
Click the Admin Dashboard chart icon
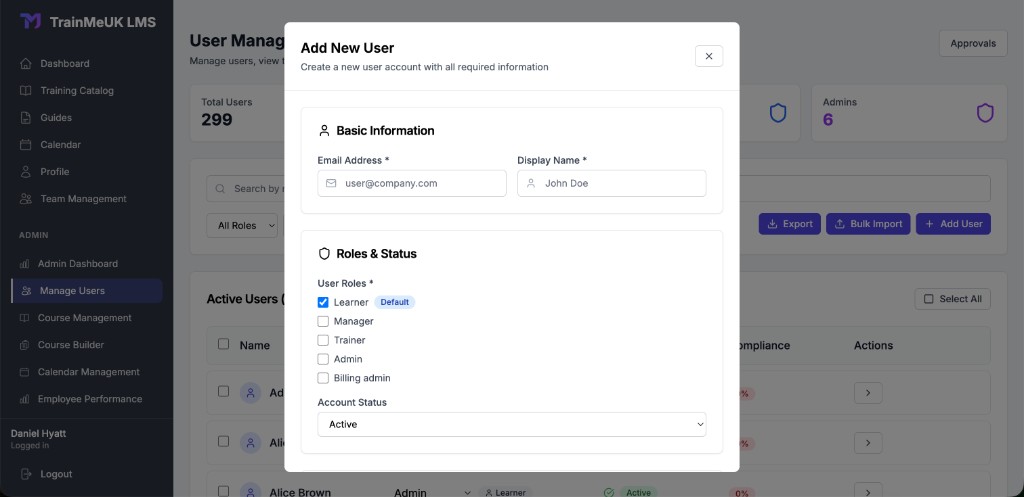pyautogui.click(x=25, y=264)
